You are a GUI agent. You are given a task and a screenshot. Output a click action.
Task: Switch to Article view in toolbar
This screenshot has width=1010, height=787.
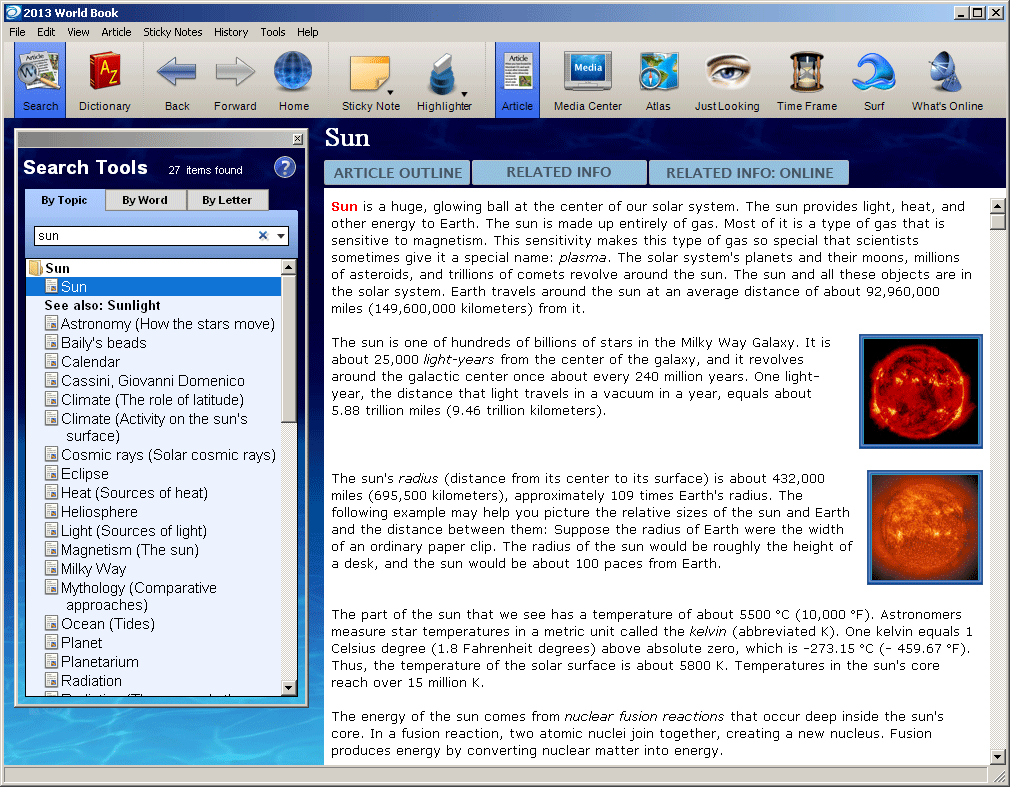(x=517, y=81)
